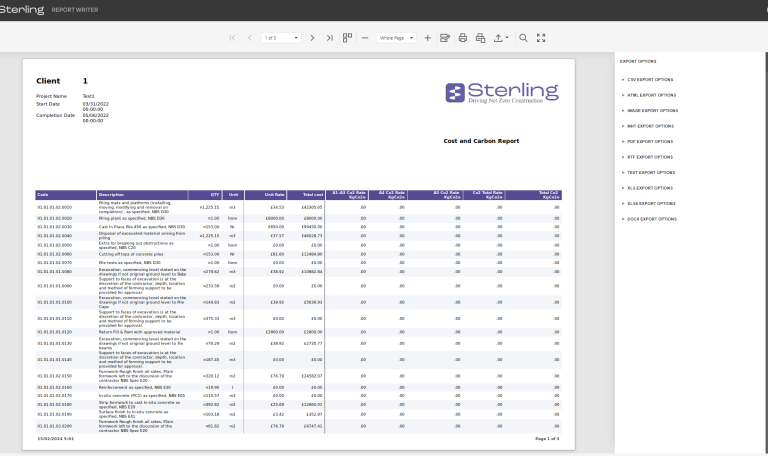
Task: Go to the first page of the report
Action: click(x=233, y=38)
